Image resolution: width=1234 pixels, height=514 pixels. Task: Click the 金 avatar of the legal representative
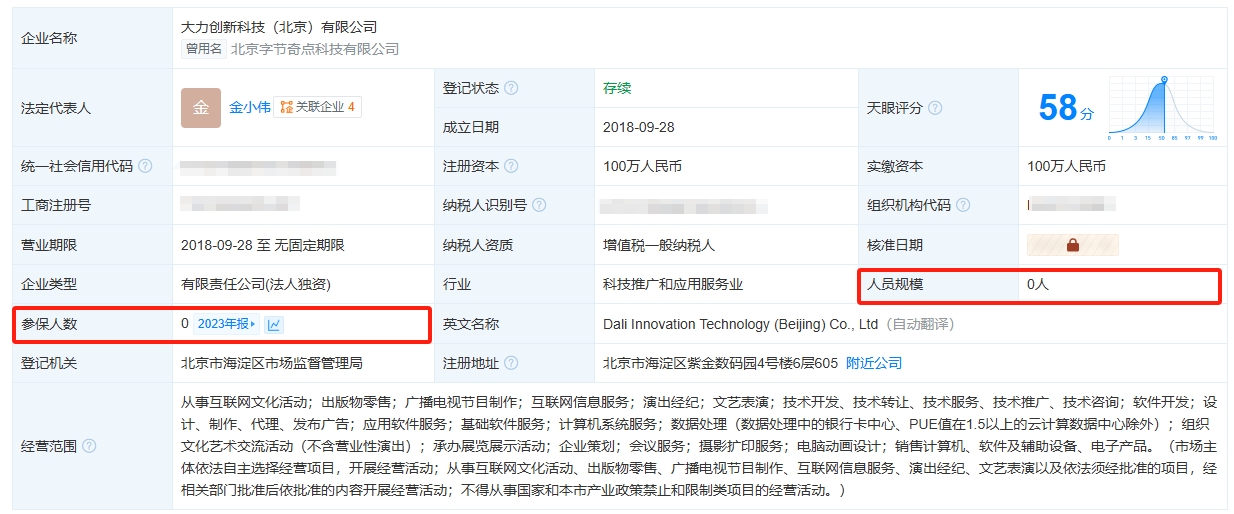pyautogui.click(x=201, y=108)
